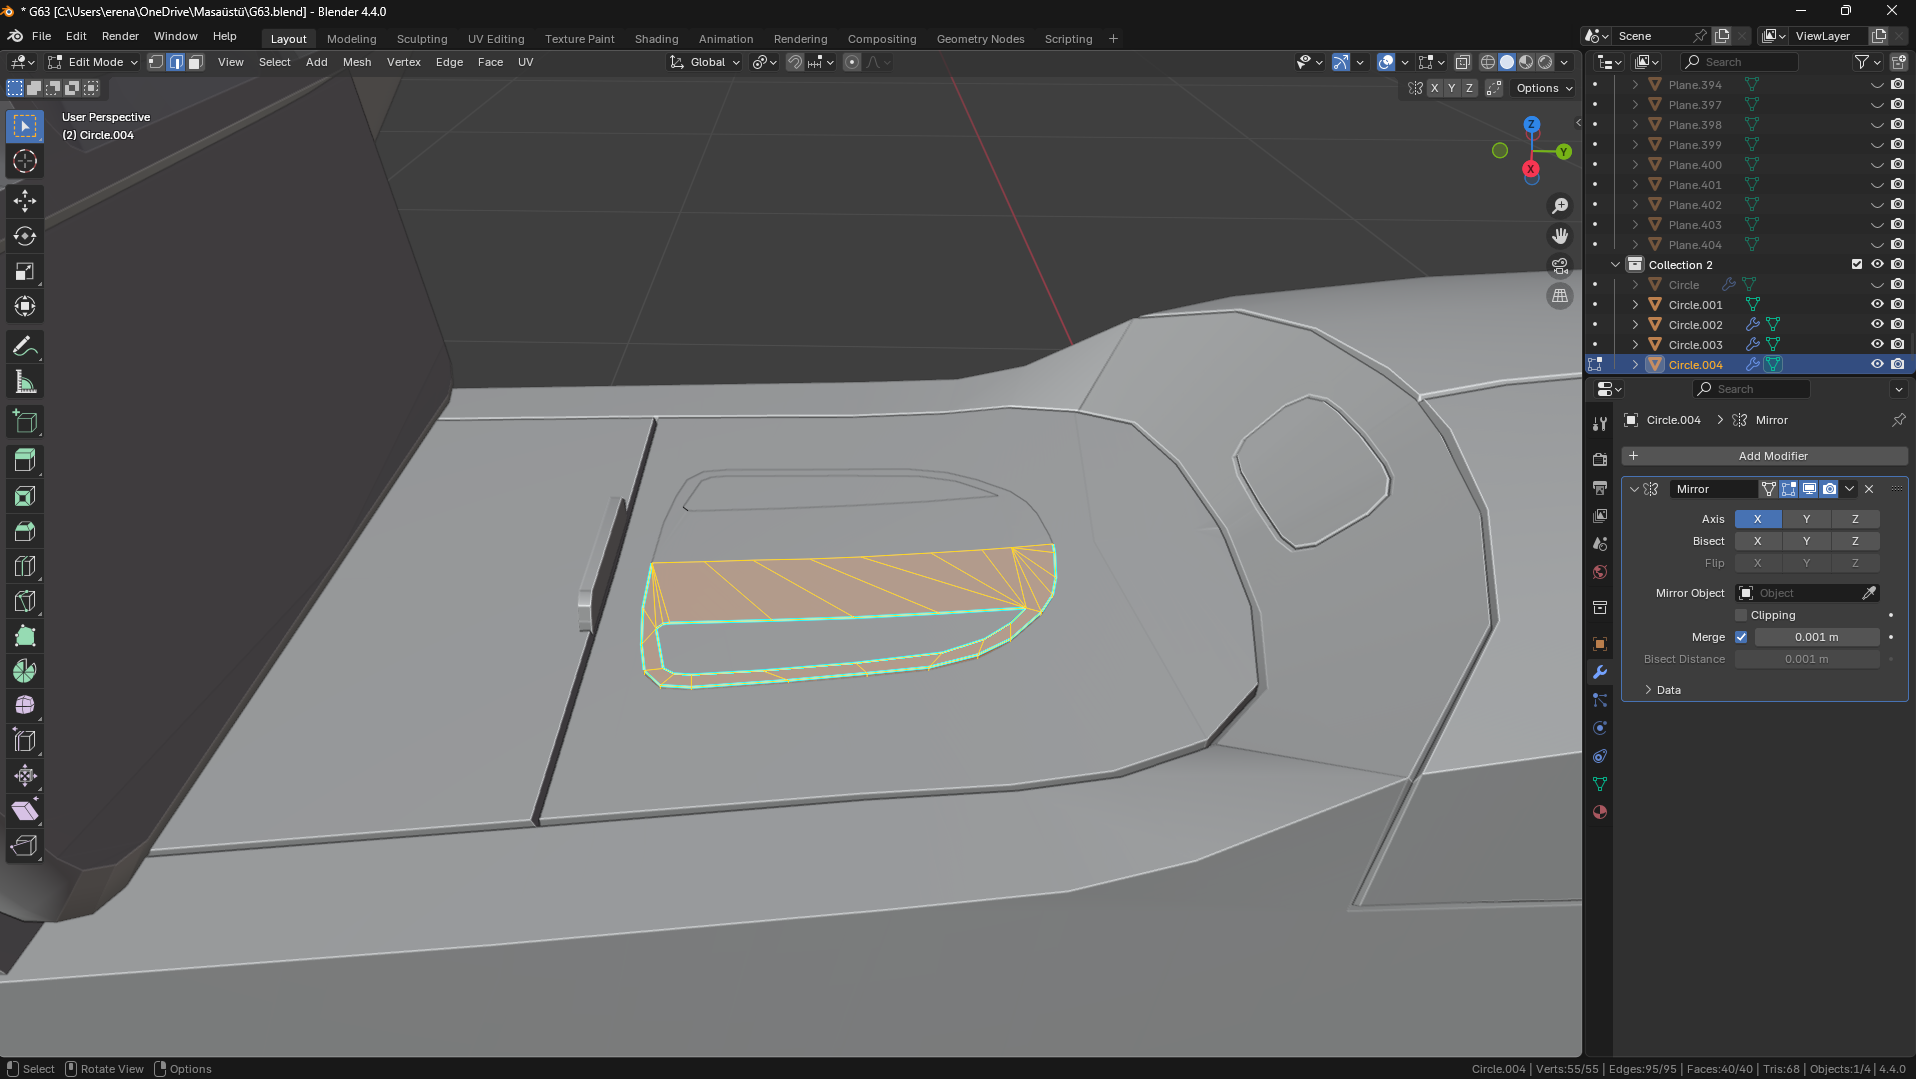Select the Knife tool
This screenshot has width=1916, height=1079.
[25, 601]
